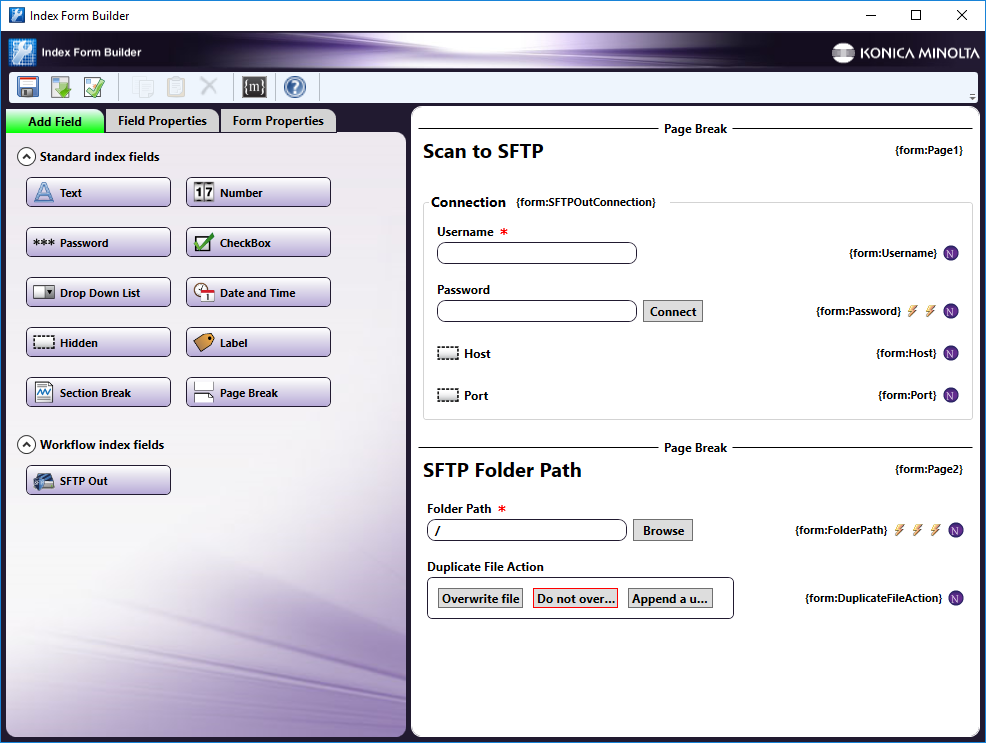Add a Password index field
Viewport: 986px width, 743px height.
[98, 243]
